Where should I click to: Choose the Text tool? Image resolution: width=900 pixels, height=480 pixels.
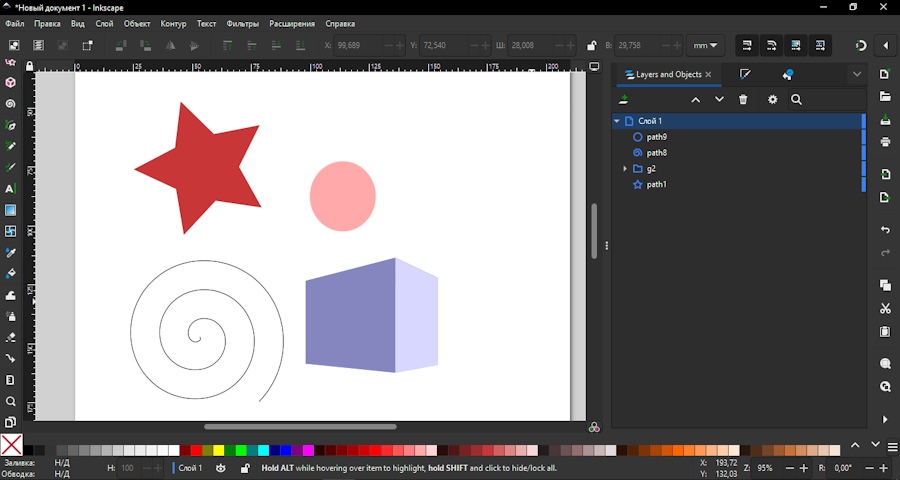click(11, 189)
